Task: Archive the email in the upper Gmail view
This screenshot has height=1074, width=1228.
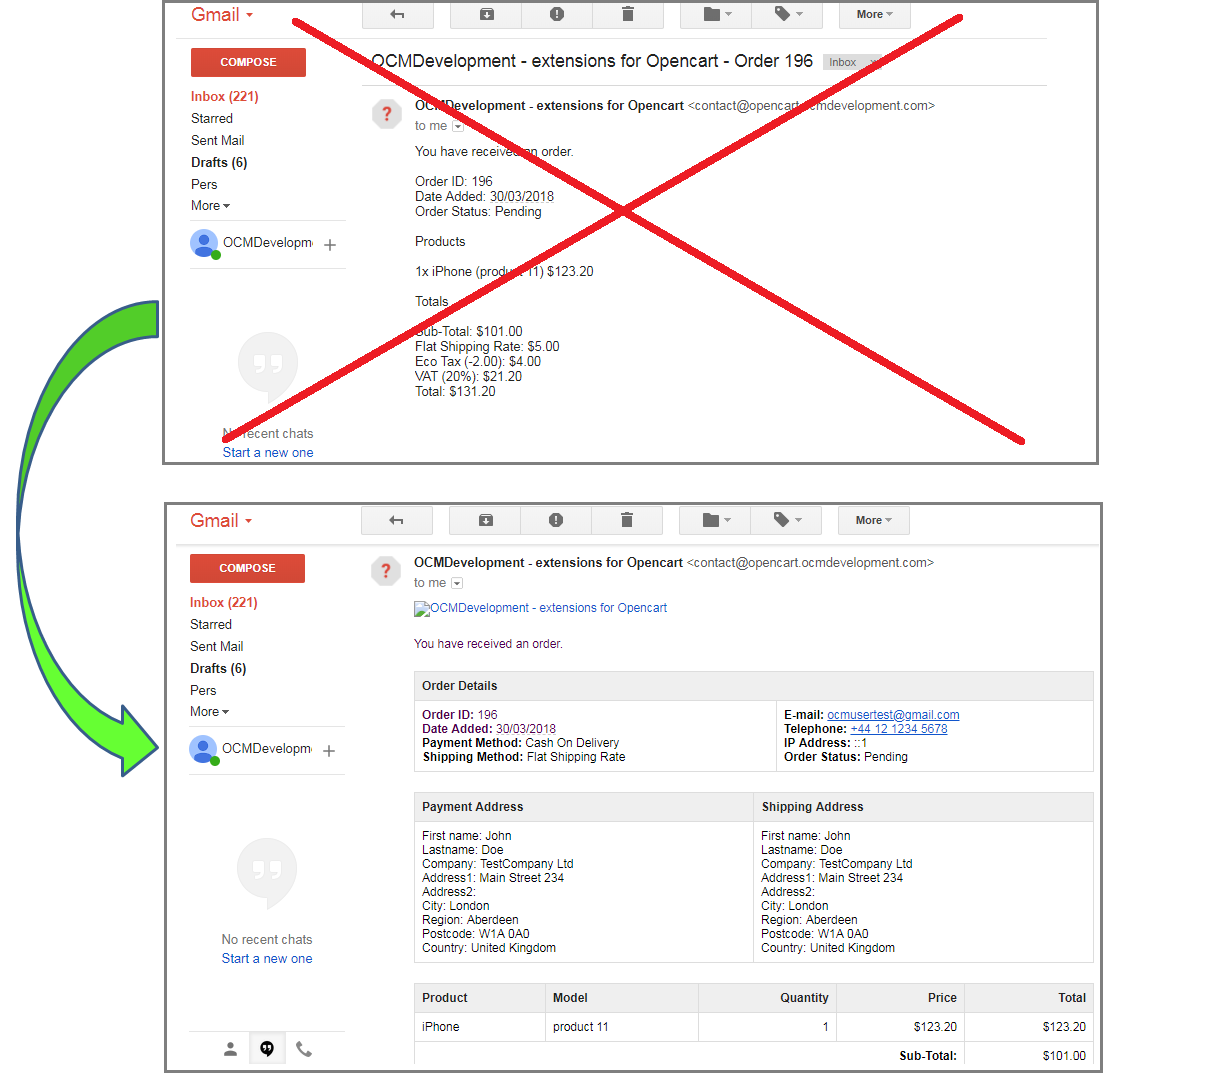Action: (486, 14)
